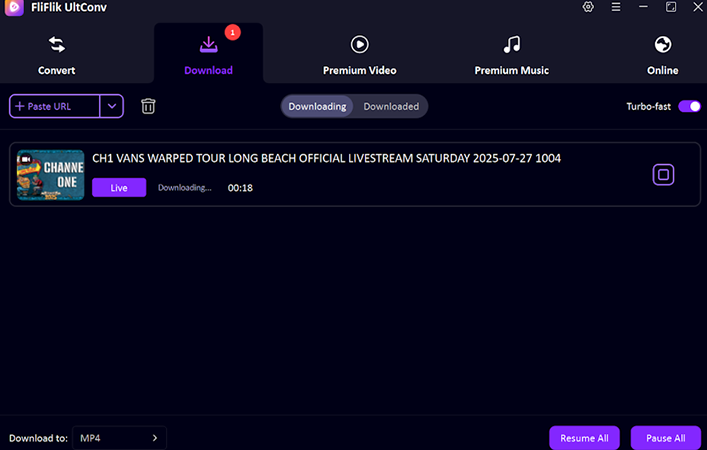Click Pause All button
Image resolution: width=707 pixels, height=450 pixels.
666,438
